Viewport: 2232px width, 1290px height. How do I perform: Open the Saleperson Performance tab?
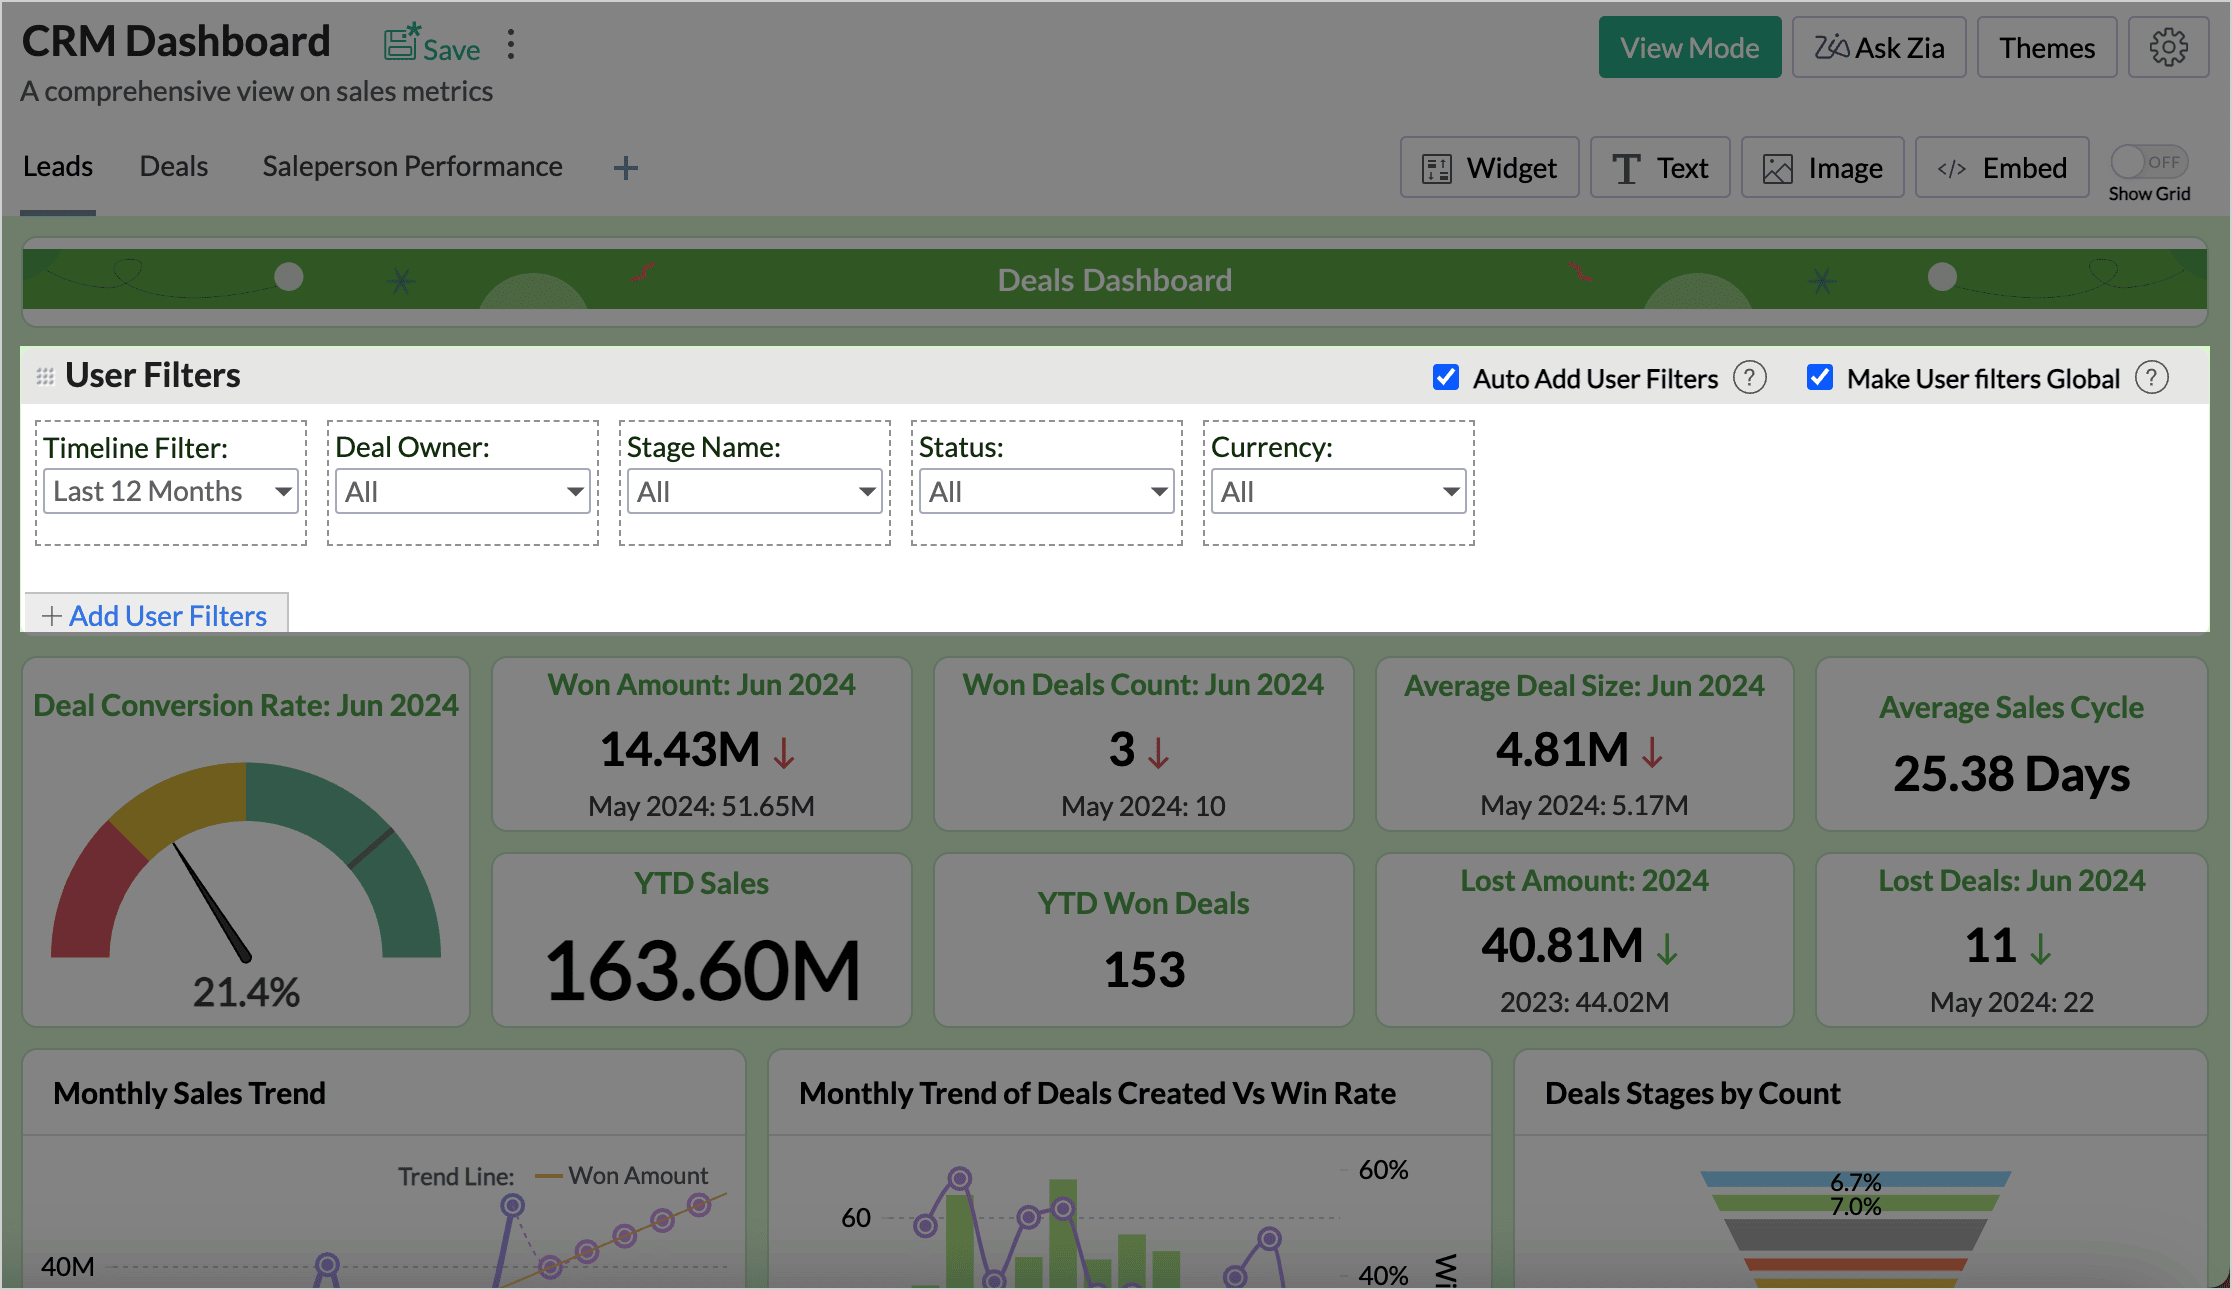pos(412,166)
